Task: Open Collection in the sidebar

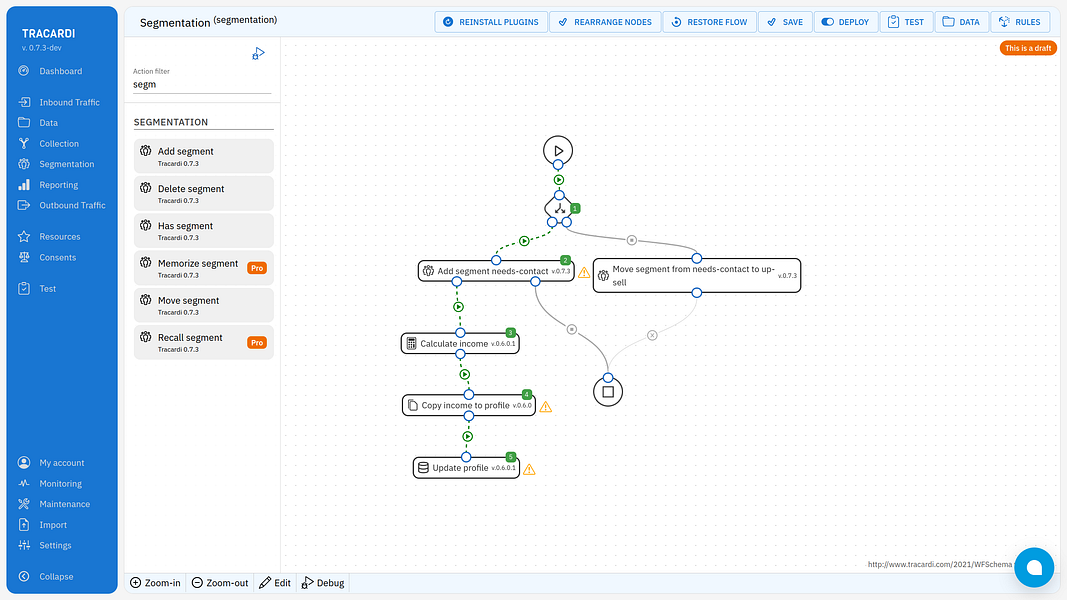Action: 59,144
